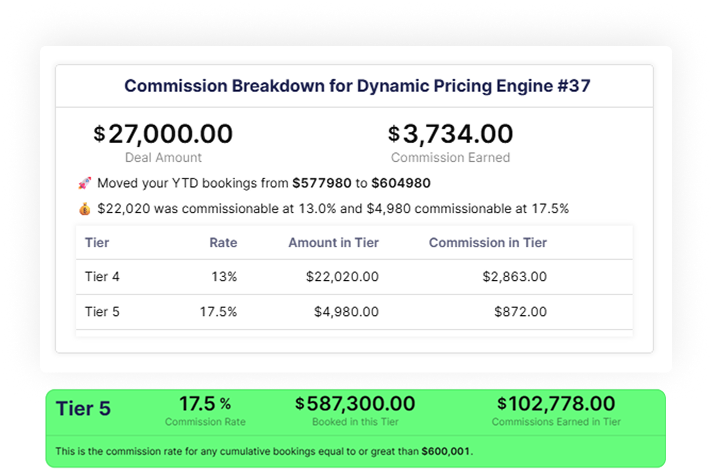This screenshot has height=469, width=712.
Task: Click the Commissions Earned in Tier label
Action: tap(556, 422)
